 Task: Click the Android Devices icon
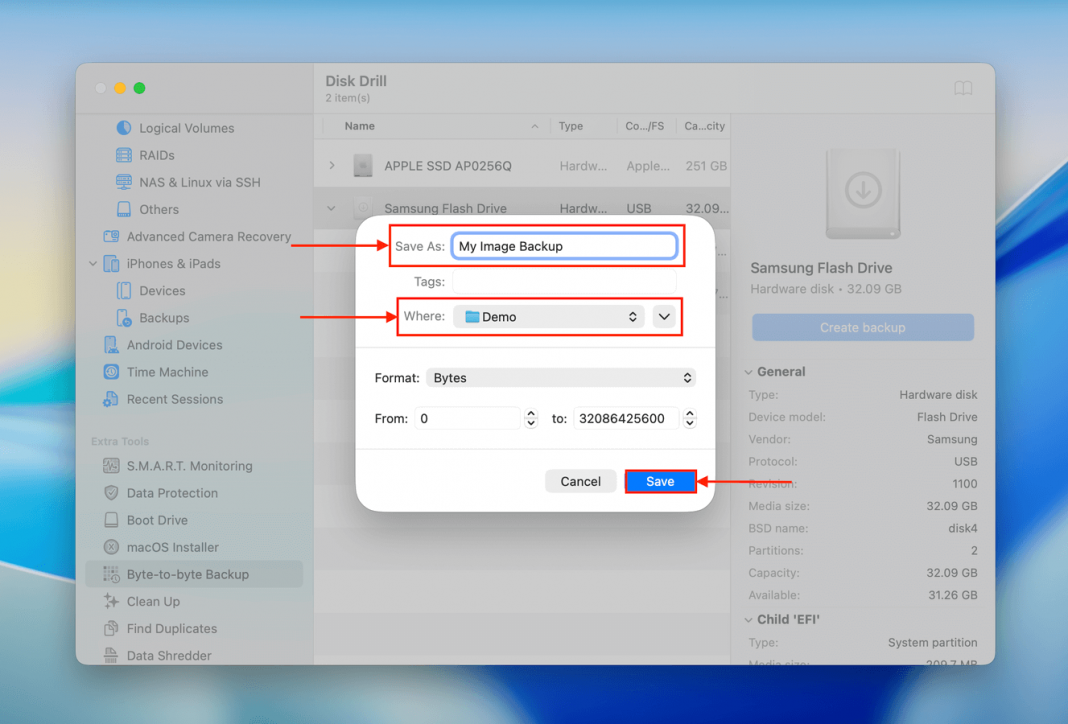[x=111, y=345]
